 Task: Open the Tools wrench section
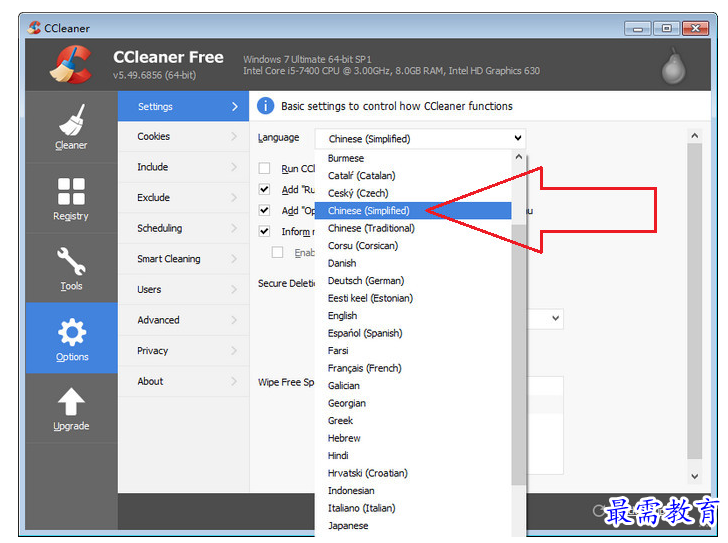pyautogui.click(x=72, y=268)
